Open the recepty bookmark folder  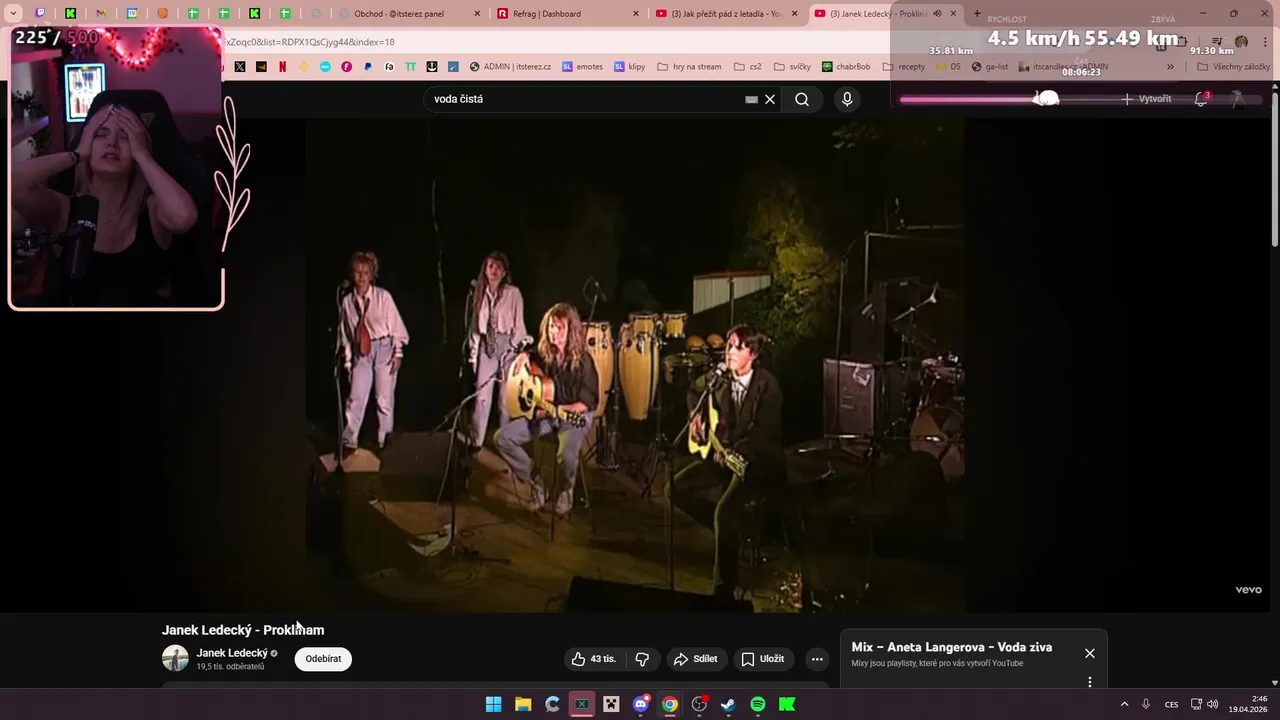click(904, 67)
